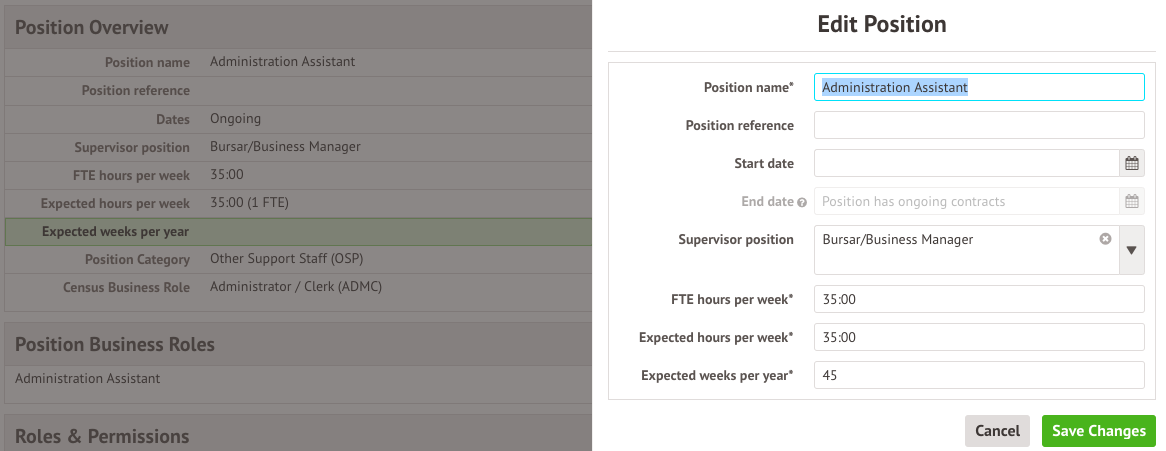Select the FTE hours per week field
Viewport: 1166px width, 451px height.
tap(978, 299)
